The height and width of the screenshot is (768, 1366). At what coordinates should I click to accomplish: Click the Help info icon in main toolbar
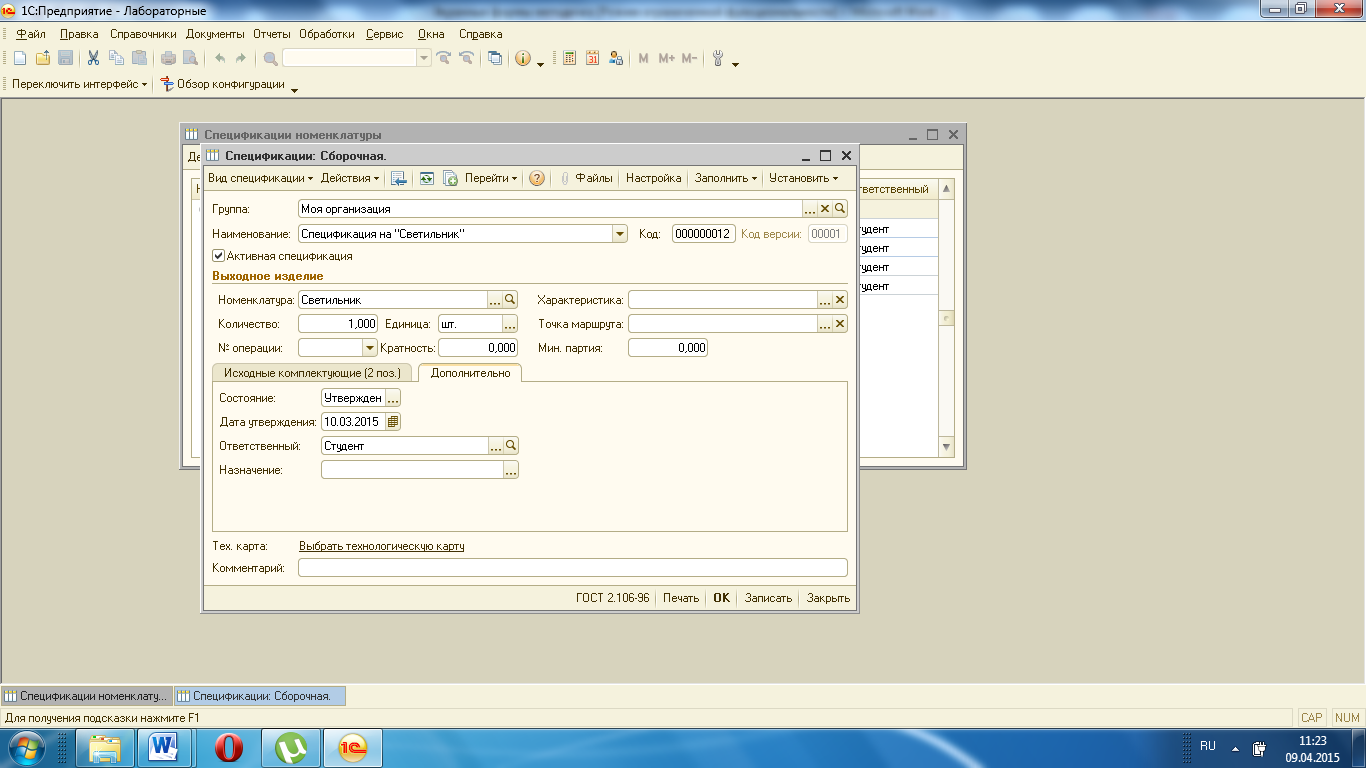tap(523, 58)
